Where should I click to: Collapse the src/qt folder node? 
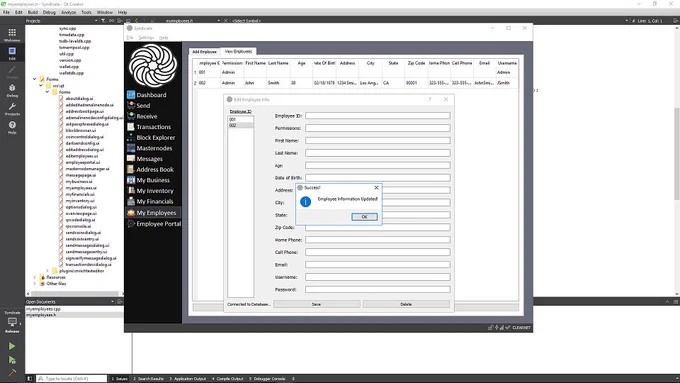41,85
